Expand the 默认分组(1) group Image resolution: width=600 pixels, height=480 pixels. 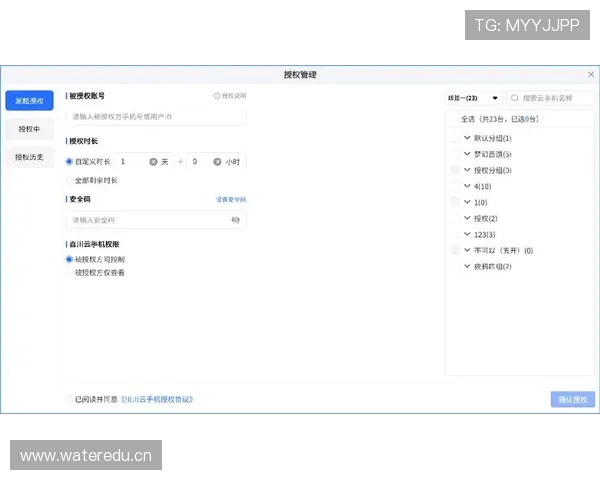coord(467,138)
